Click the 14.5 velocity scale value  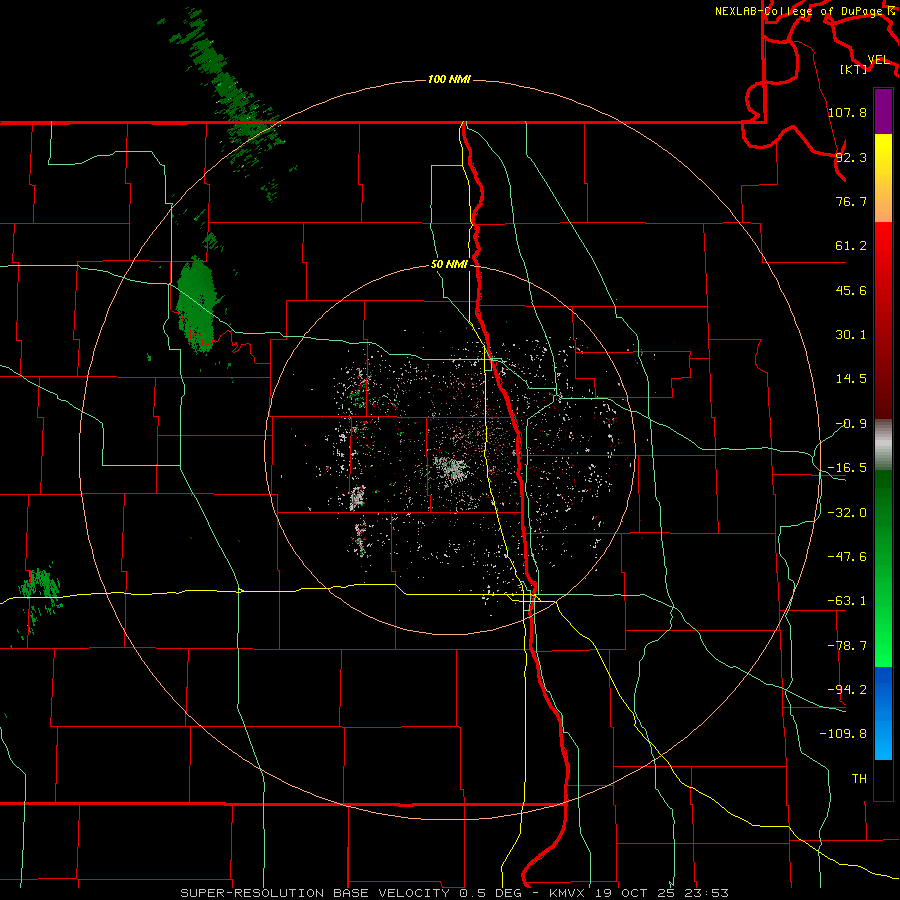851,379
